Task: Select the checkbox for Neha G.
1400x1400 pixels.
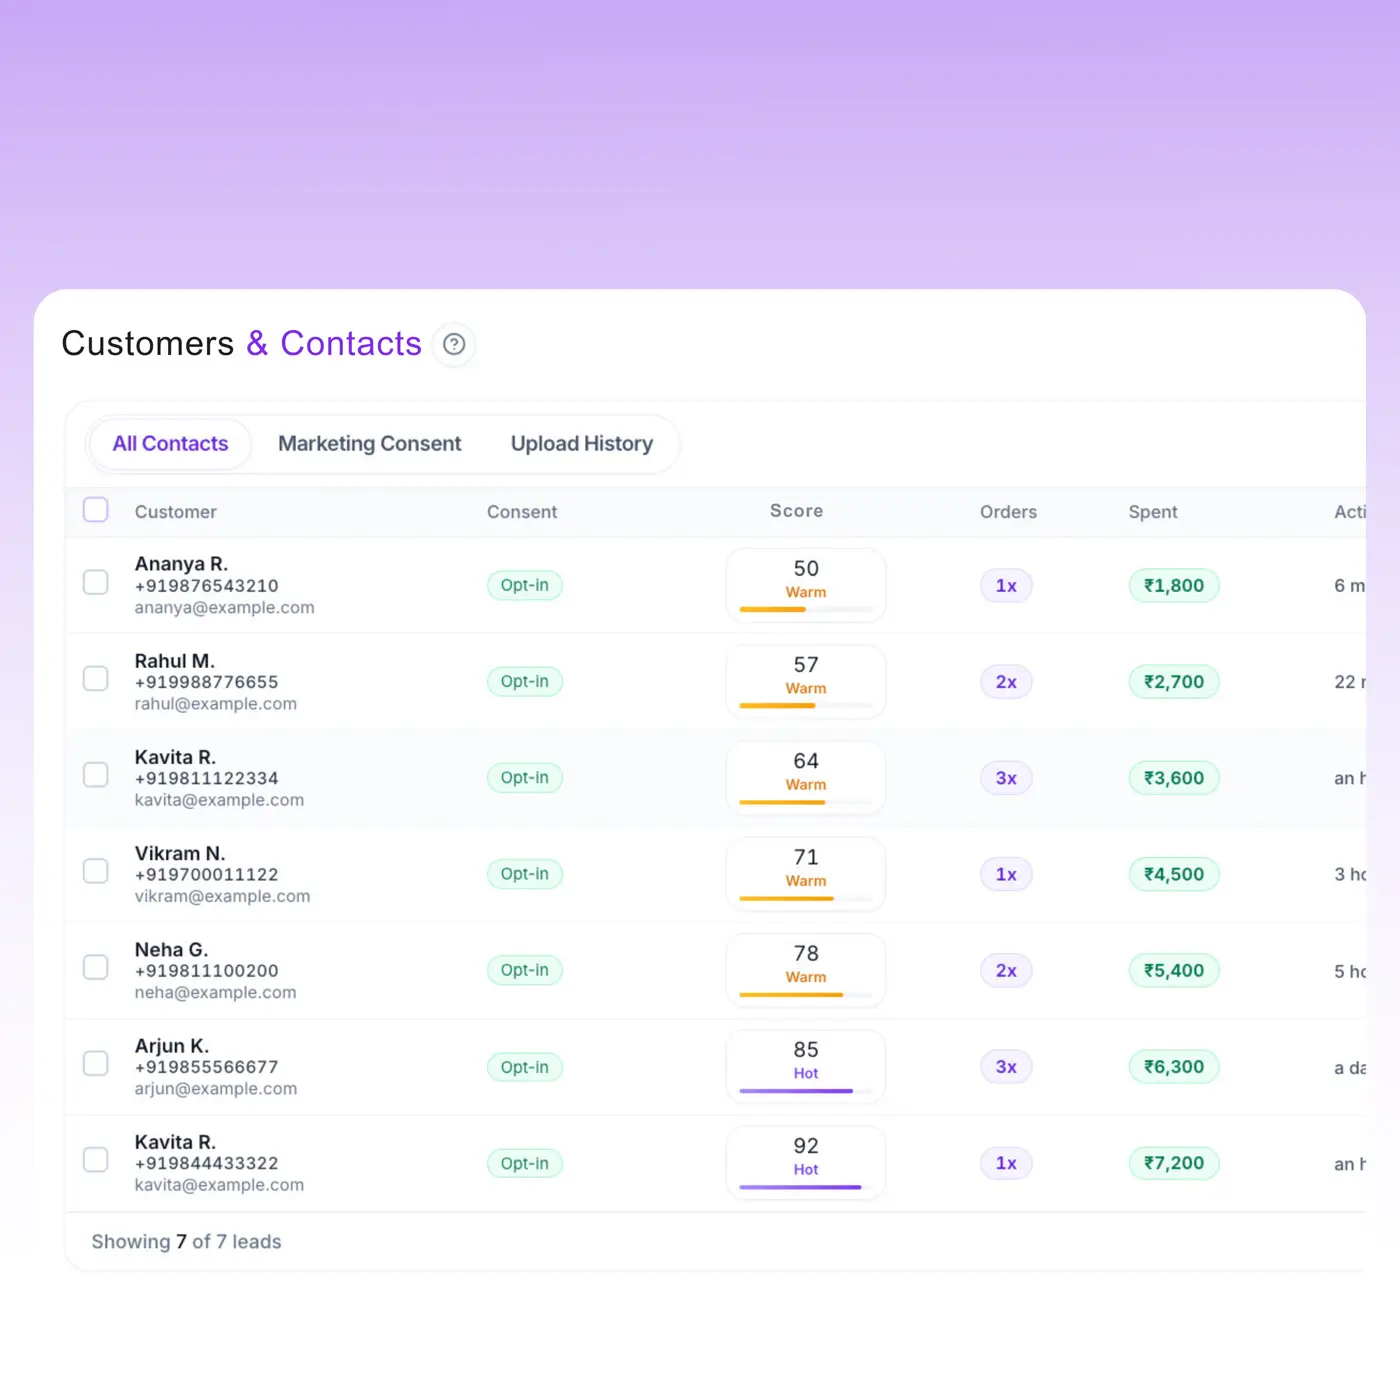Action: tap(96, 967)
